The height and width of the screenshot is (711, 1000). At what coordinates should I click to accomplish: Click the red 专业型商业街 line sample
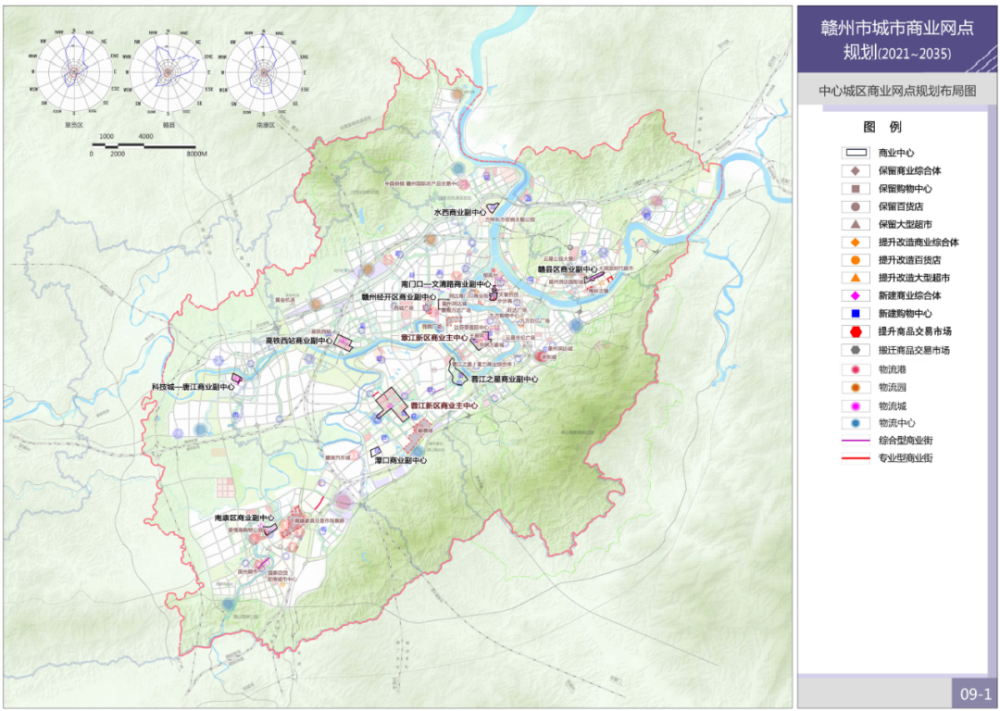pyautogui.click(x=855, y=458)
